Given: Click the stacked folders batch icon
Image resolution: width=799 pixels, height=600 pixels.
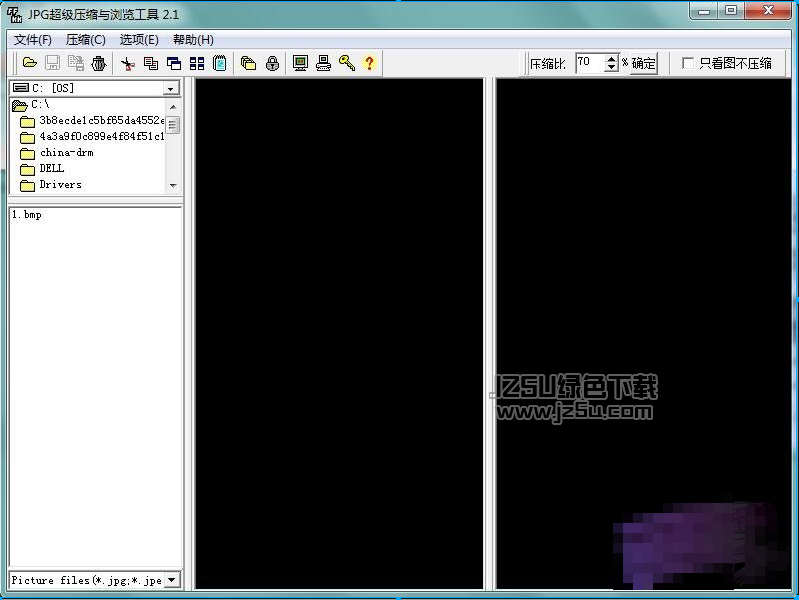Looking at the screenshot, I should tap(248, 63).
